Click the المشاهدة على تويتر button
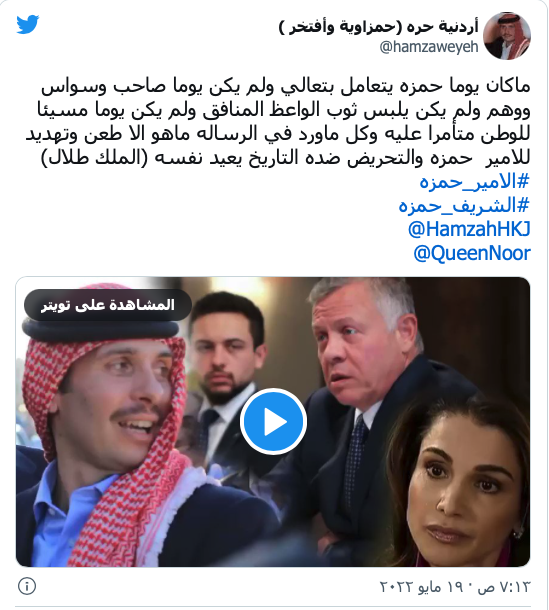 [x=108, y=305]
